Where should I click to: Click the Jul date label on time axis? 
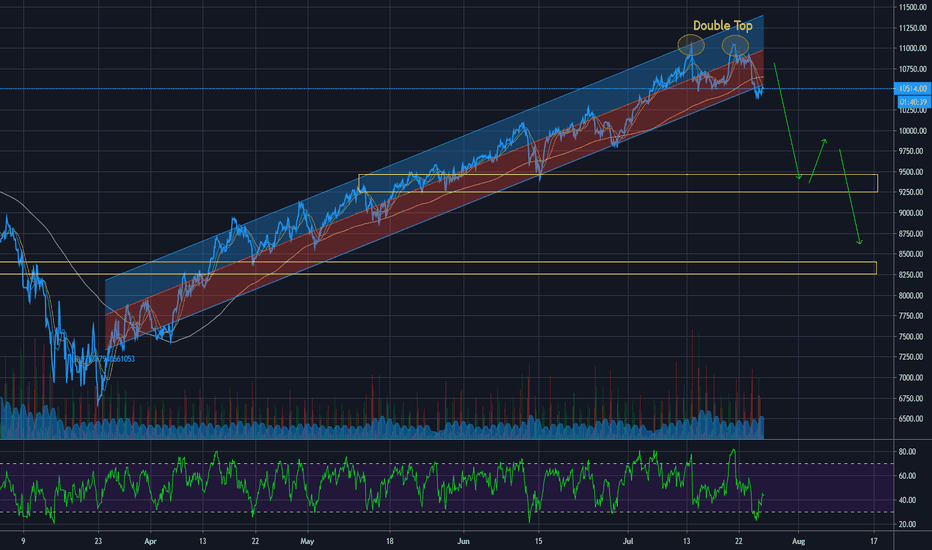click(x=628, y=541)
